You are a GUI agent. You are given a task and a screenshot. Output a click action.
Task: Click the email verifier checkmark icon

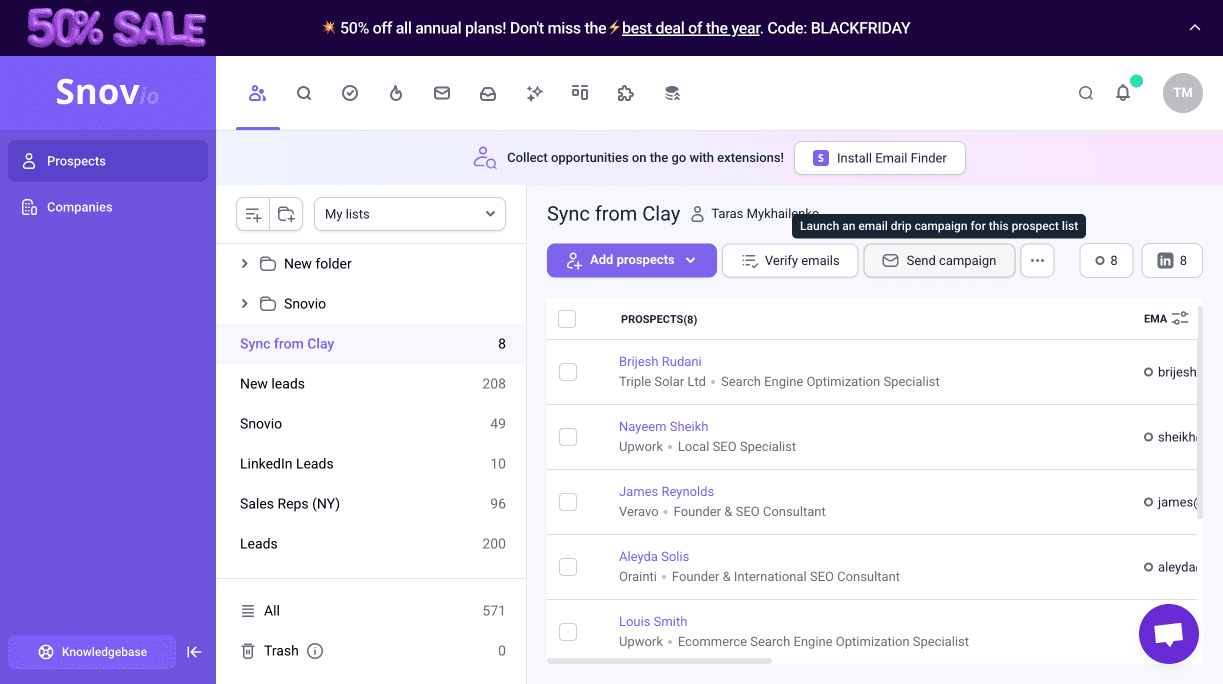coord(350,93)
